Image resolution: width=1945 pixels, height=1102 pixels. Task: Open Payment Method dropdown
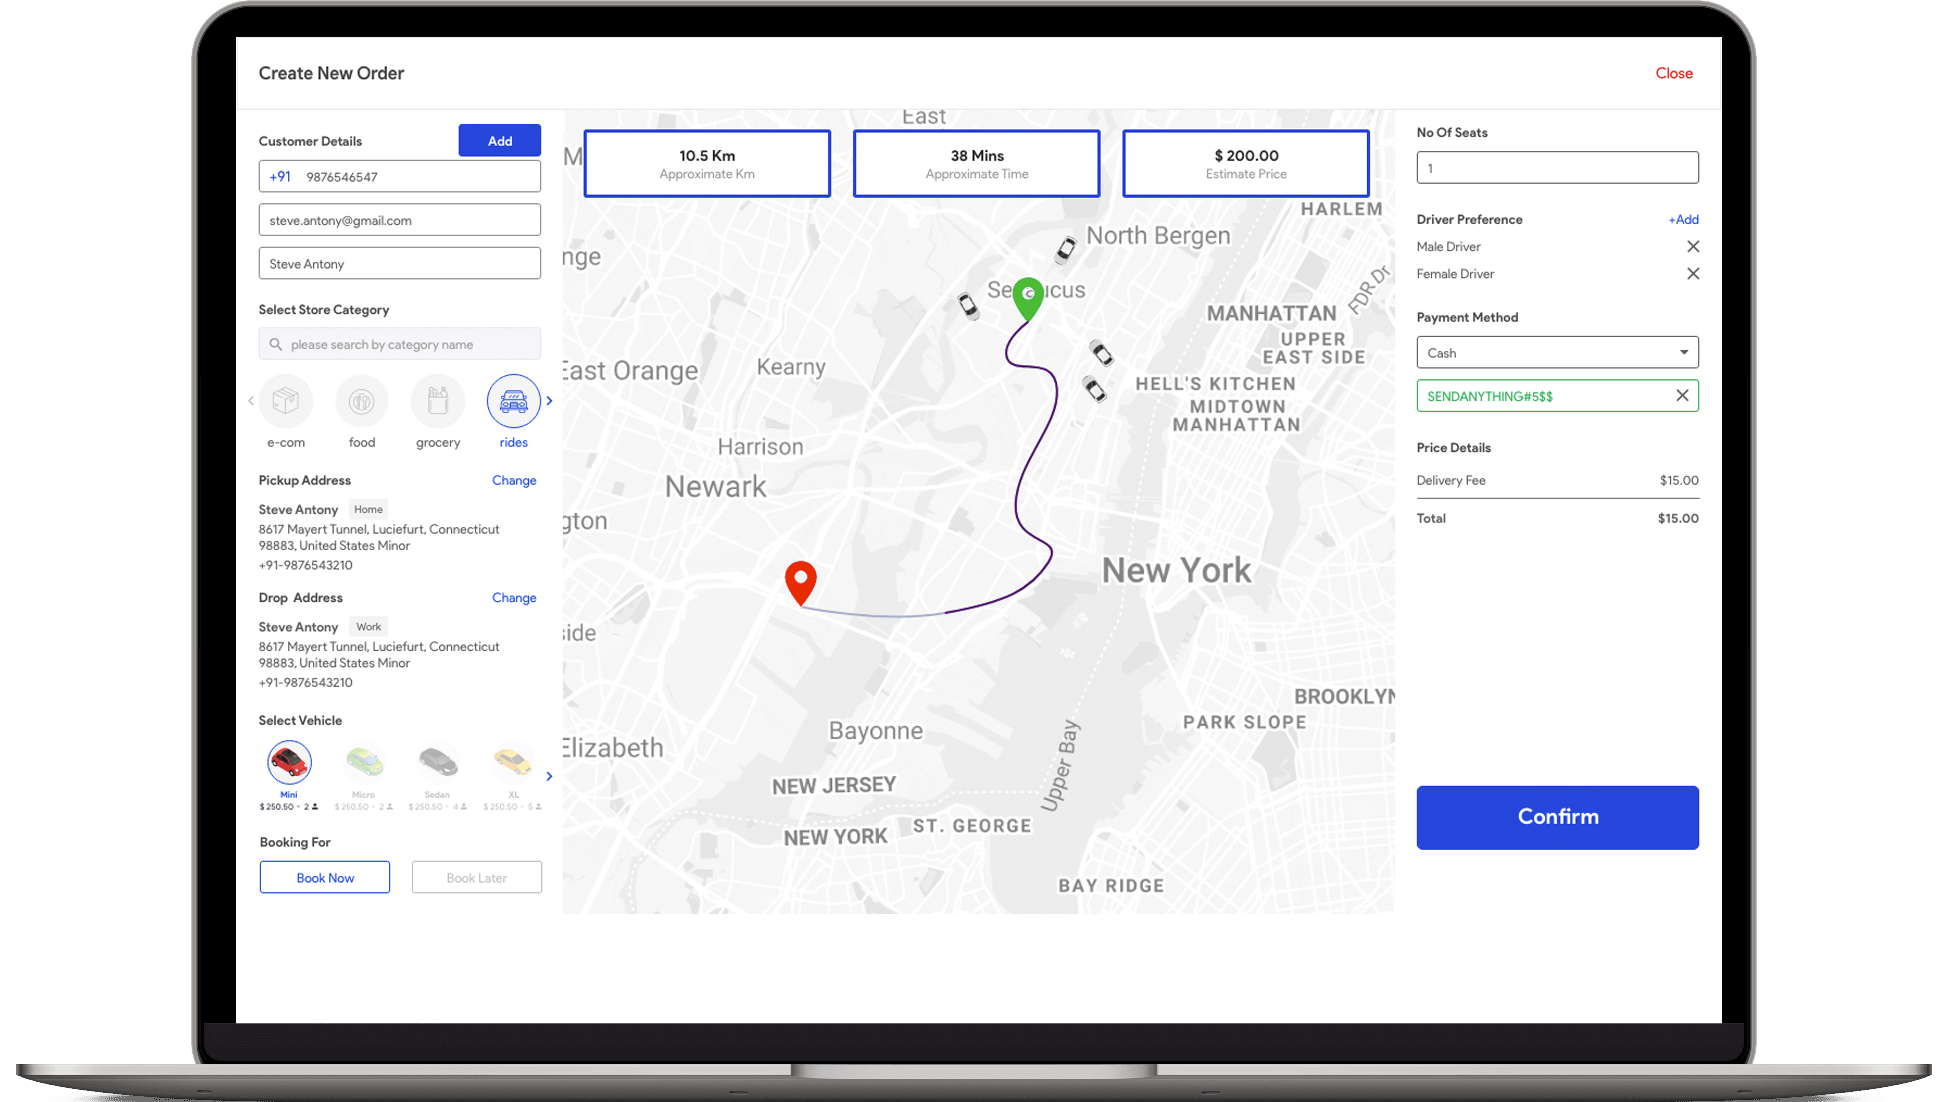1556,351
